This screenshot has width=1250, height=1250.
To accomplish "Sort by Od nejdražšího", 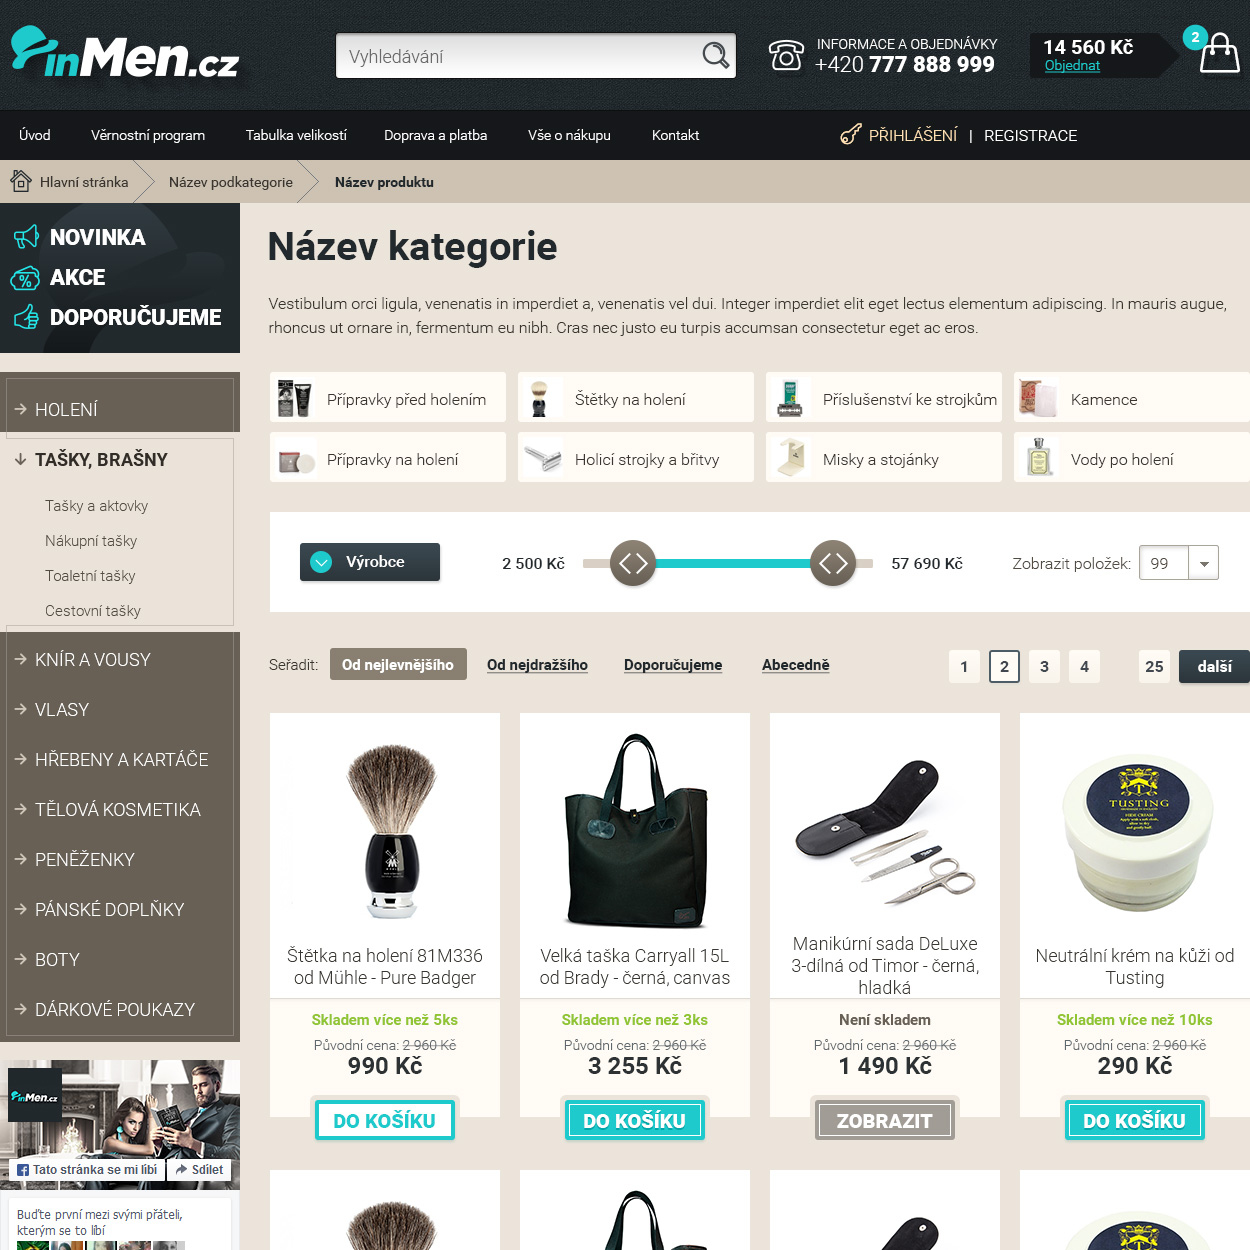I will (537, 665).
